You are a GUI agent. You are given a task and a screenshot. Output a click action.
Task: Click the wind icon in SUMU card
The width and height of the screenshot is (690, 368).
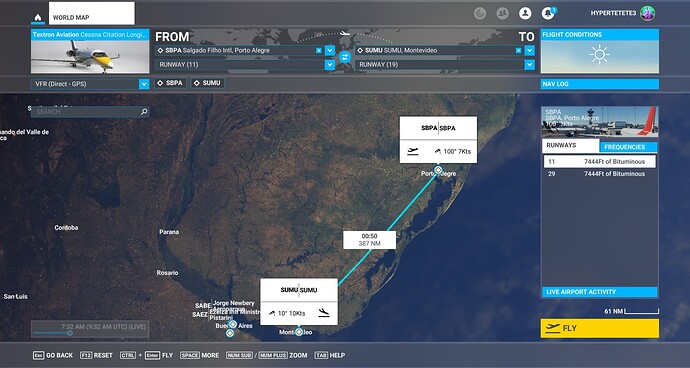coord(272,313)
